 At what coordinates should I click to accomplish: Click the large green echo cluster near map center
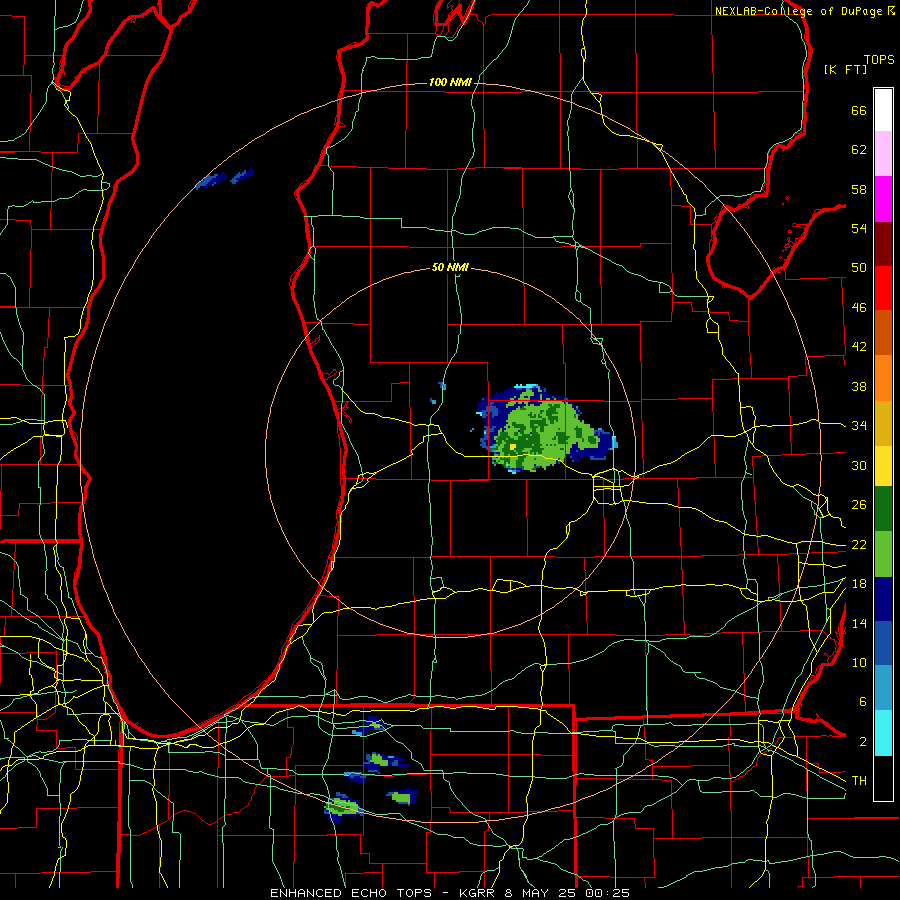[545, 428]
